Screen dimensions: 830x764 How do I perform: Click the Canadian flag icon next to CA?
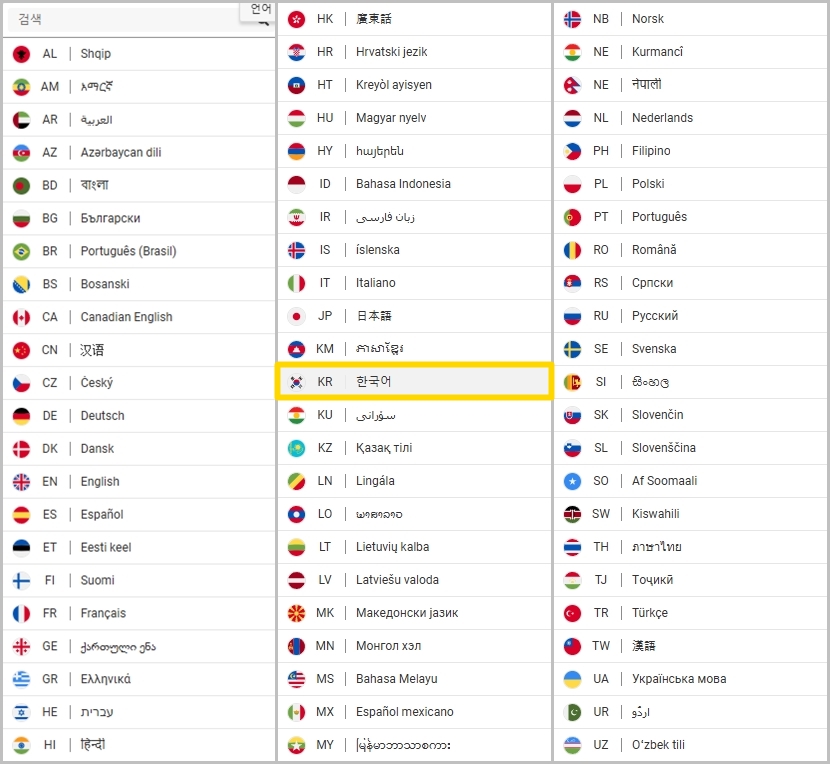21,317
